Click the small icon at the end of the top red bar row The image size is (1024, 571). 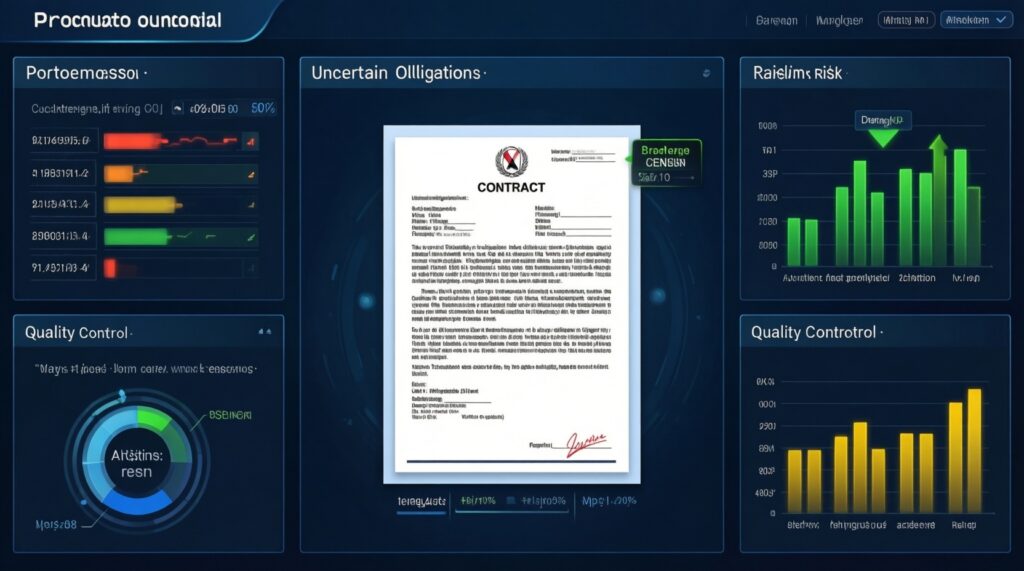[250, 141]
